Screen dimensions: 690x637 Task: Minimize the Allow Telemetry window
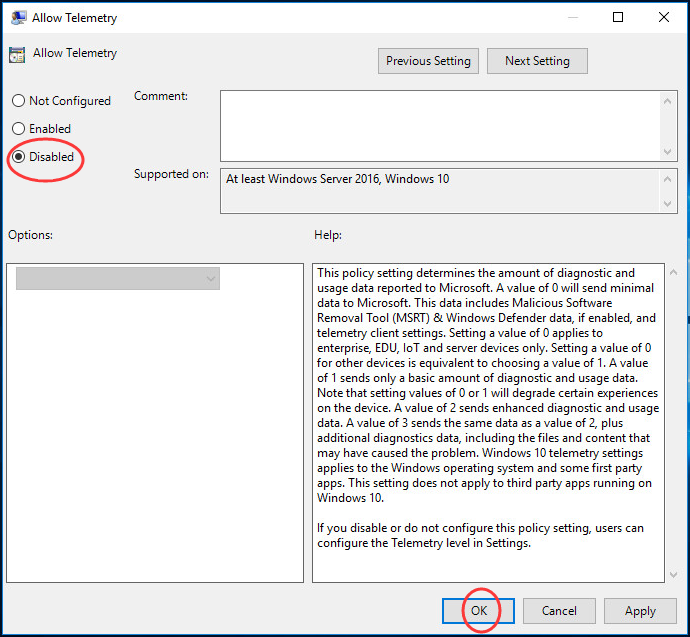[573, 17]
